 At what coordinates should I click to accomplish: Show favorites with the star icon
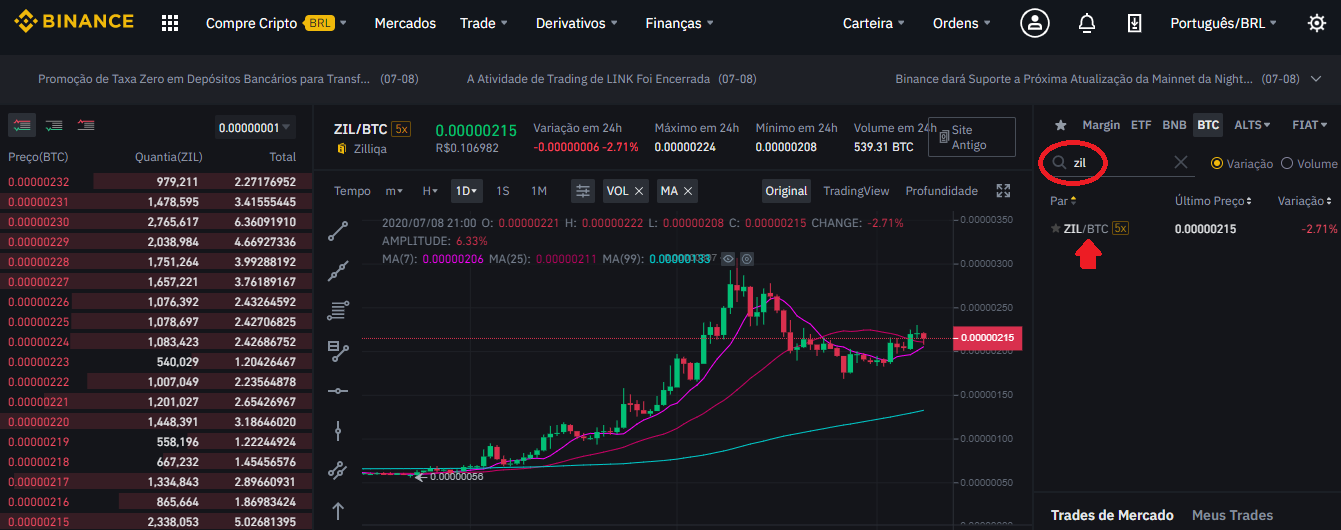(1061, 125)
